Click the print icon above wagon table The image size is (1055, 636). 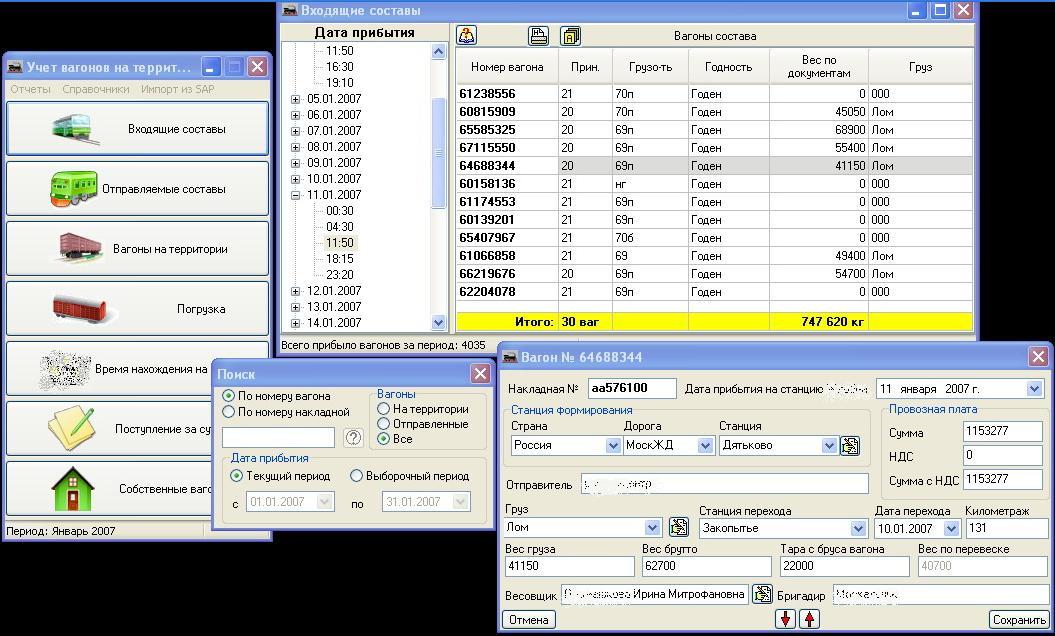point(539,36)
